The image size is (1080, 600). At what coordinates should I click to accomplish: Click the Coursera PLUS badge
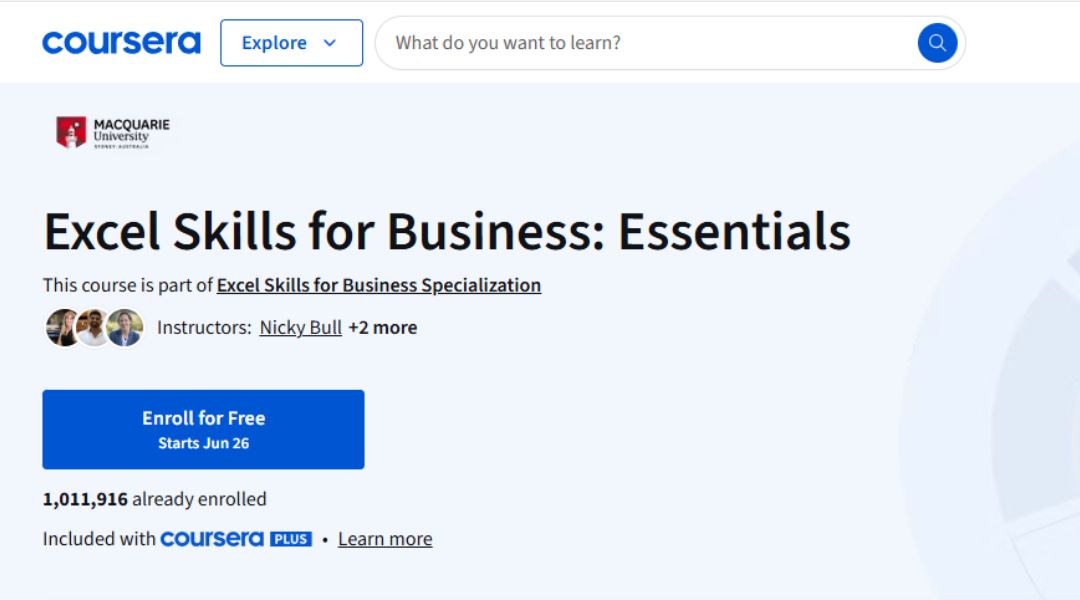(x=291, y=539)
